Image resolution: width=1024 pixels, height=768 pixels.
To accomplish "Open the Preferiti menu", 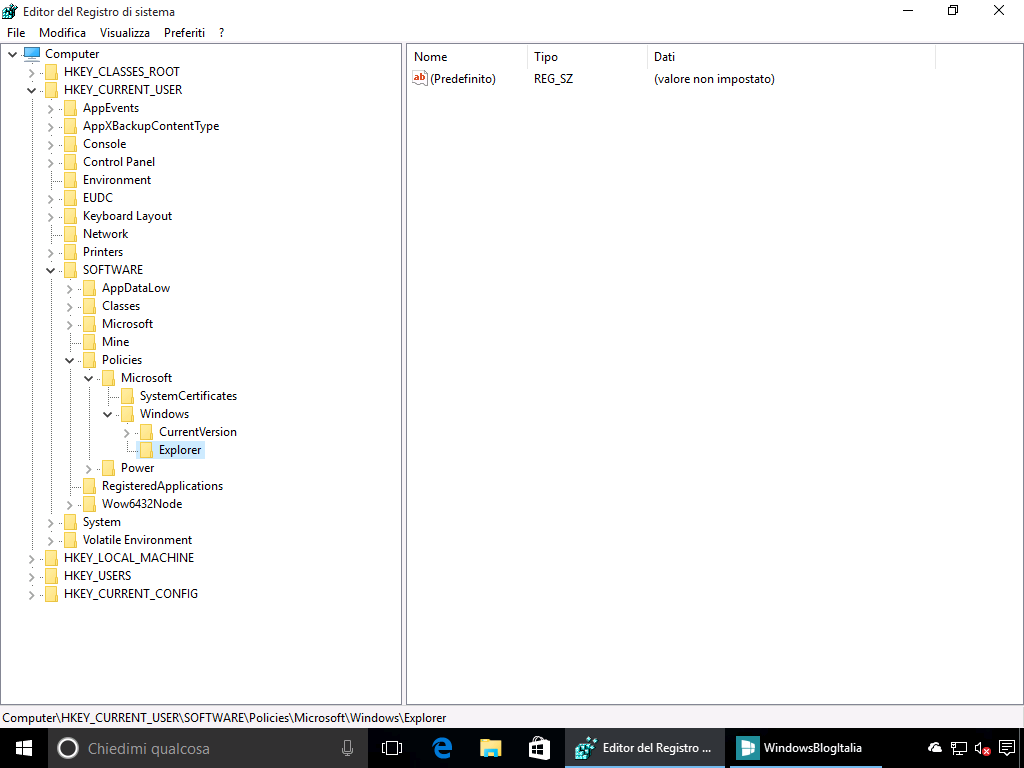I will point(184,33).
